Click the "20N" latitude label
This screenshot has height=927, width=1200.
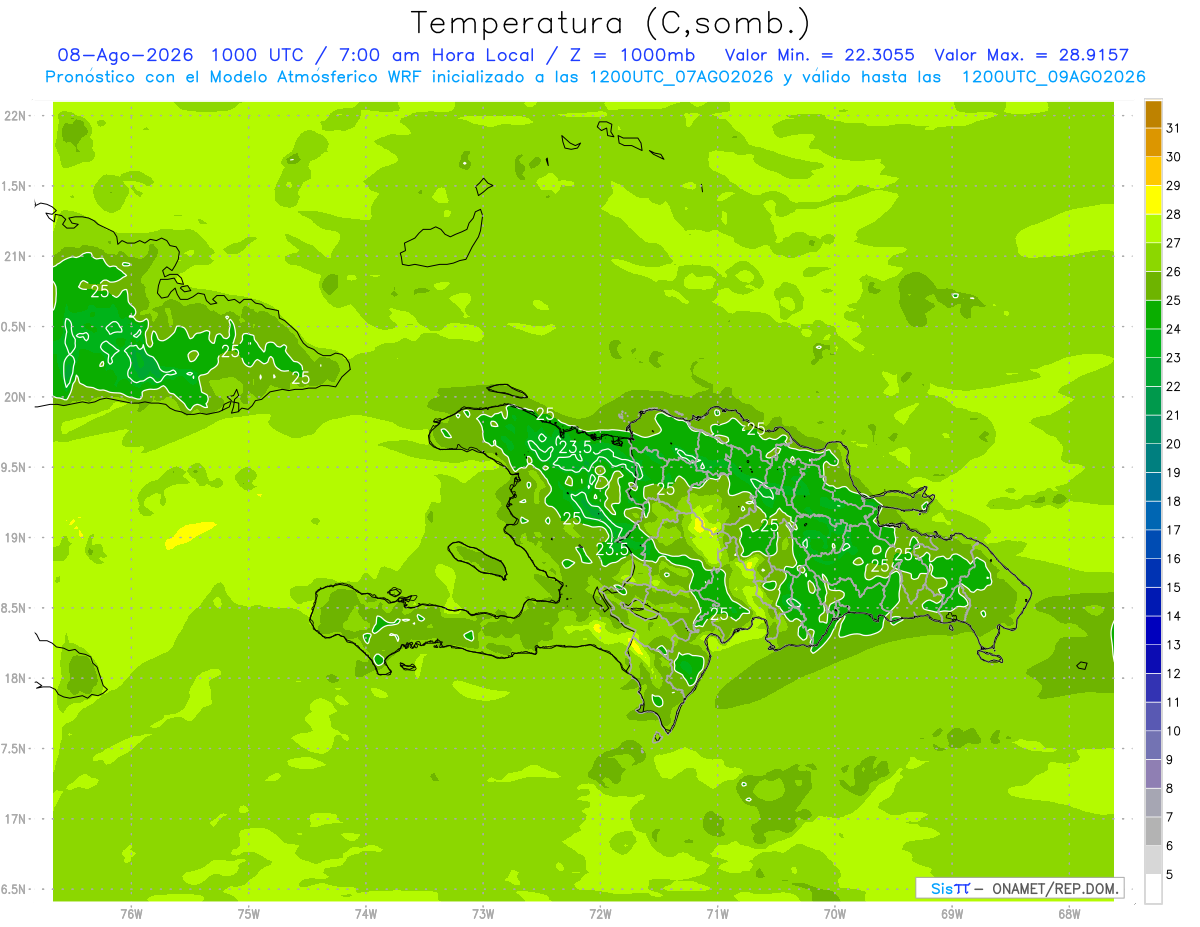[x=15, y=397]
